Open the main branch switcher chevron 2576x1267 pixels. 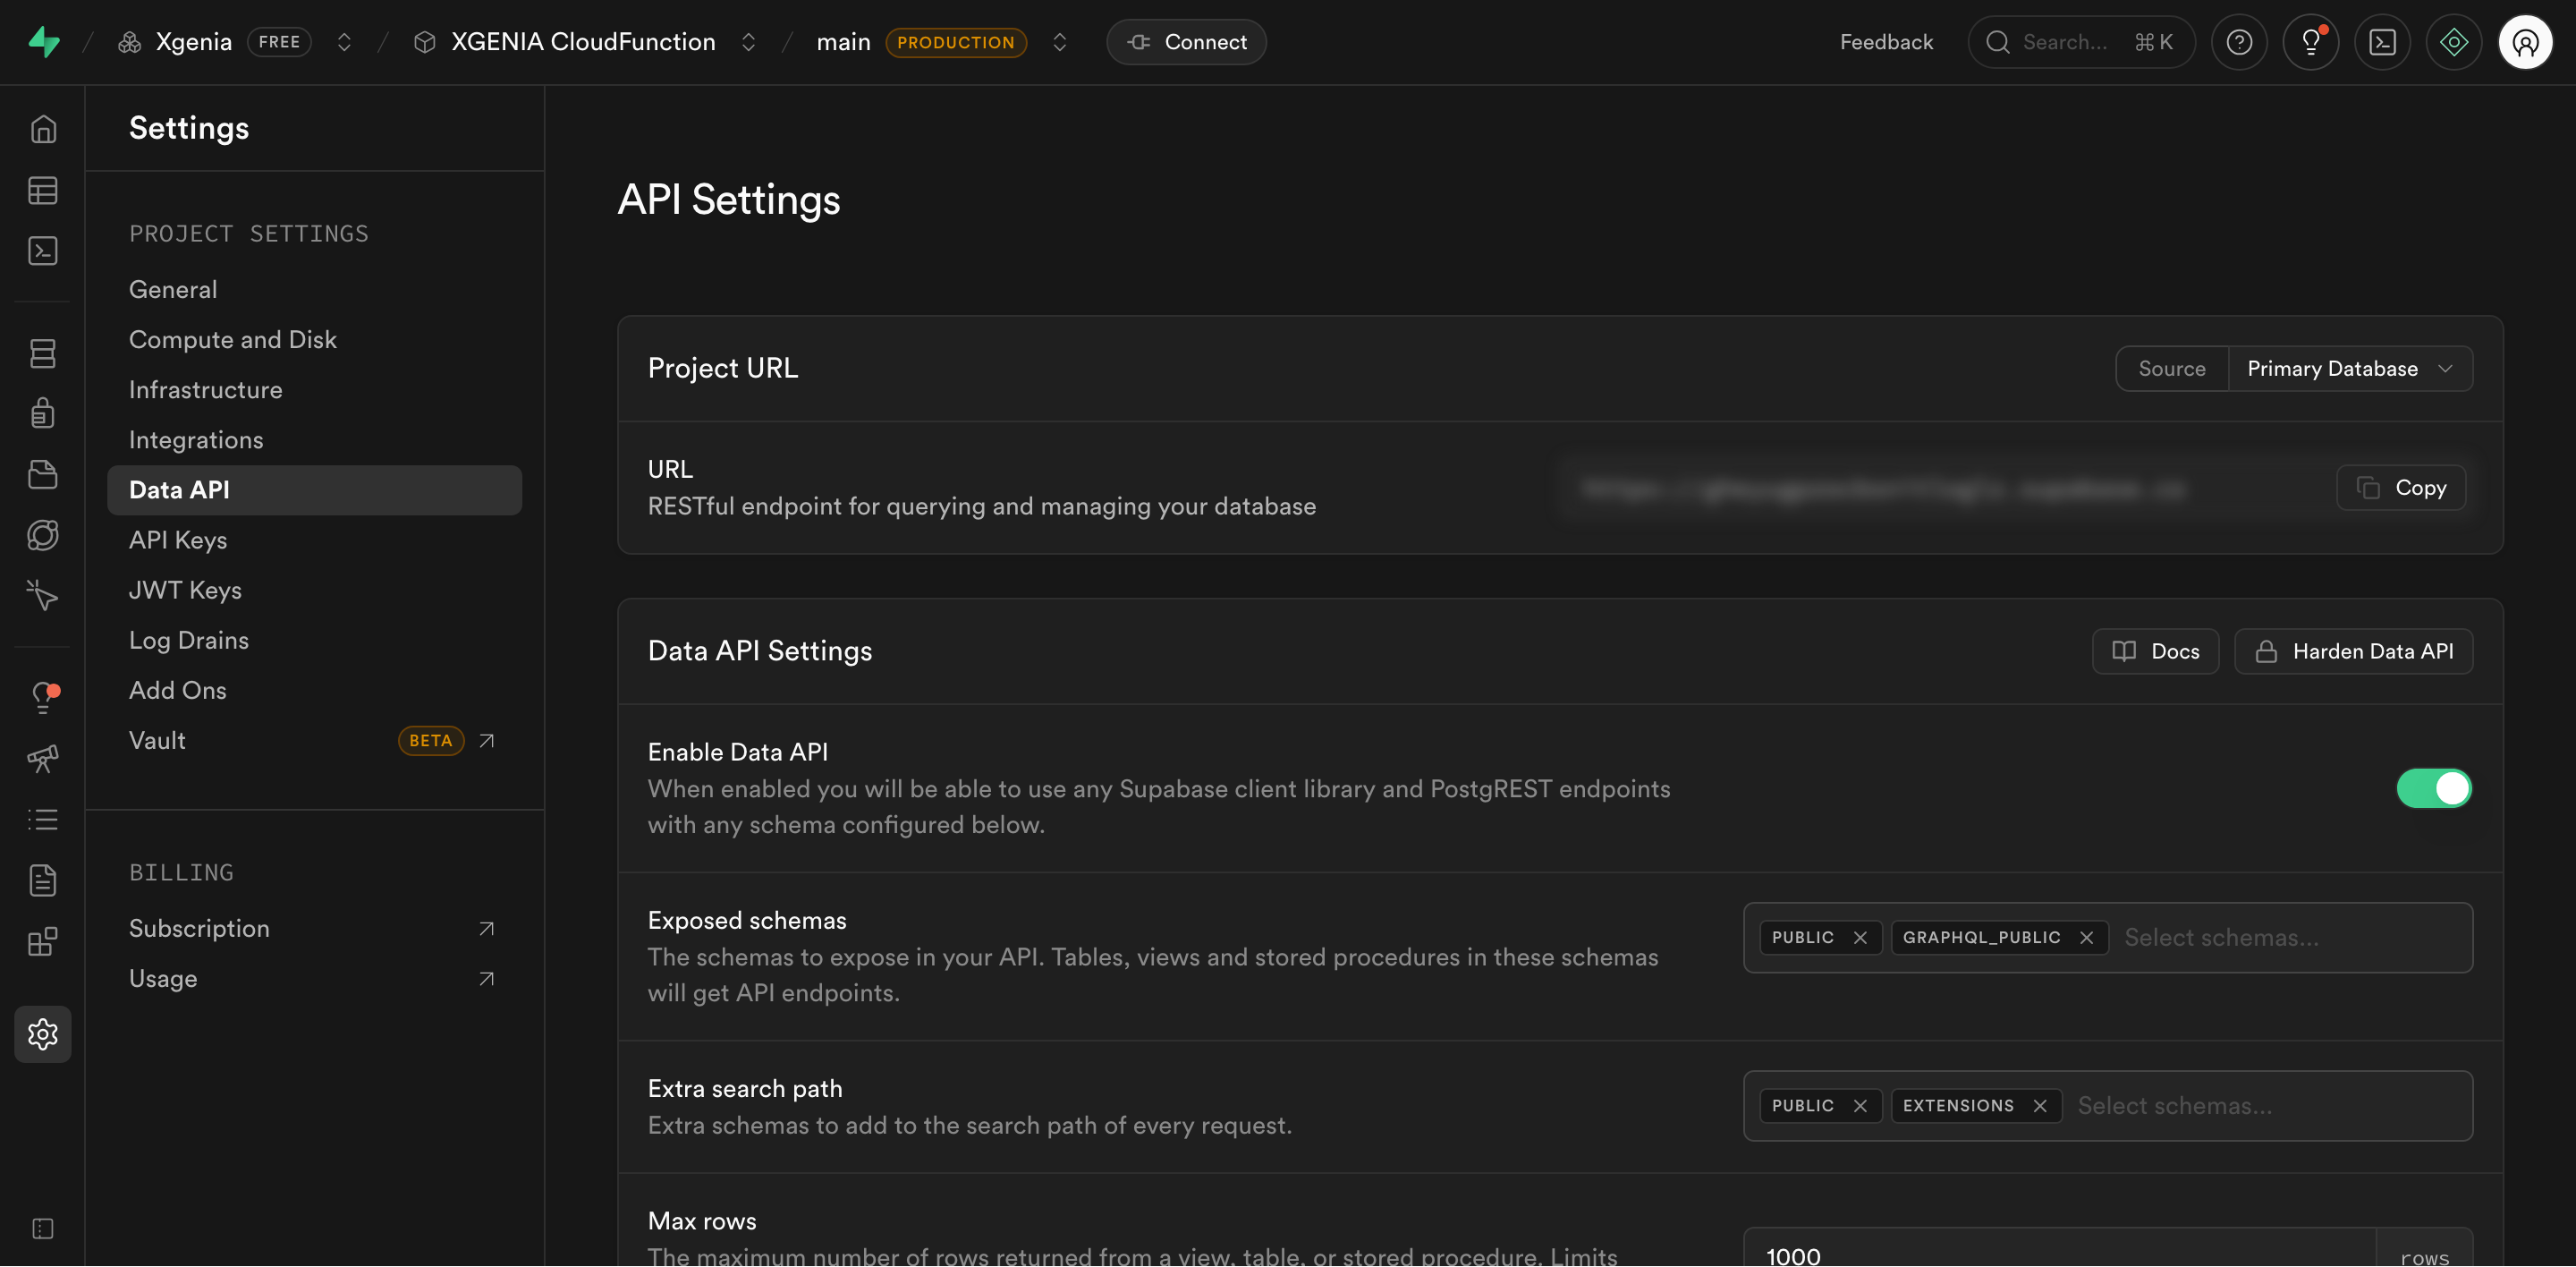click(1059, 42)
